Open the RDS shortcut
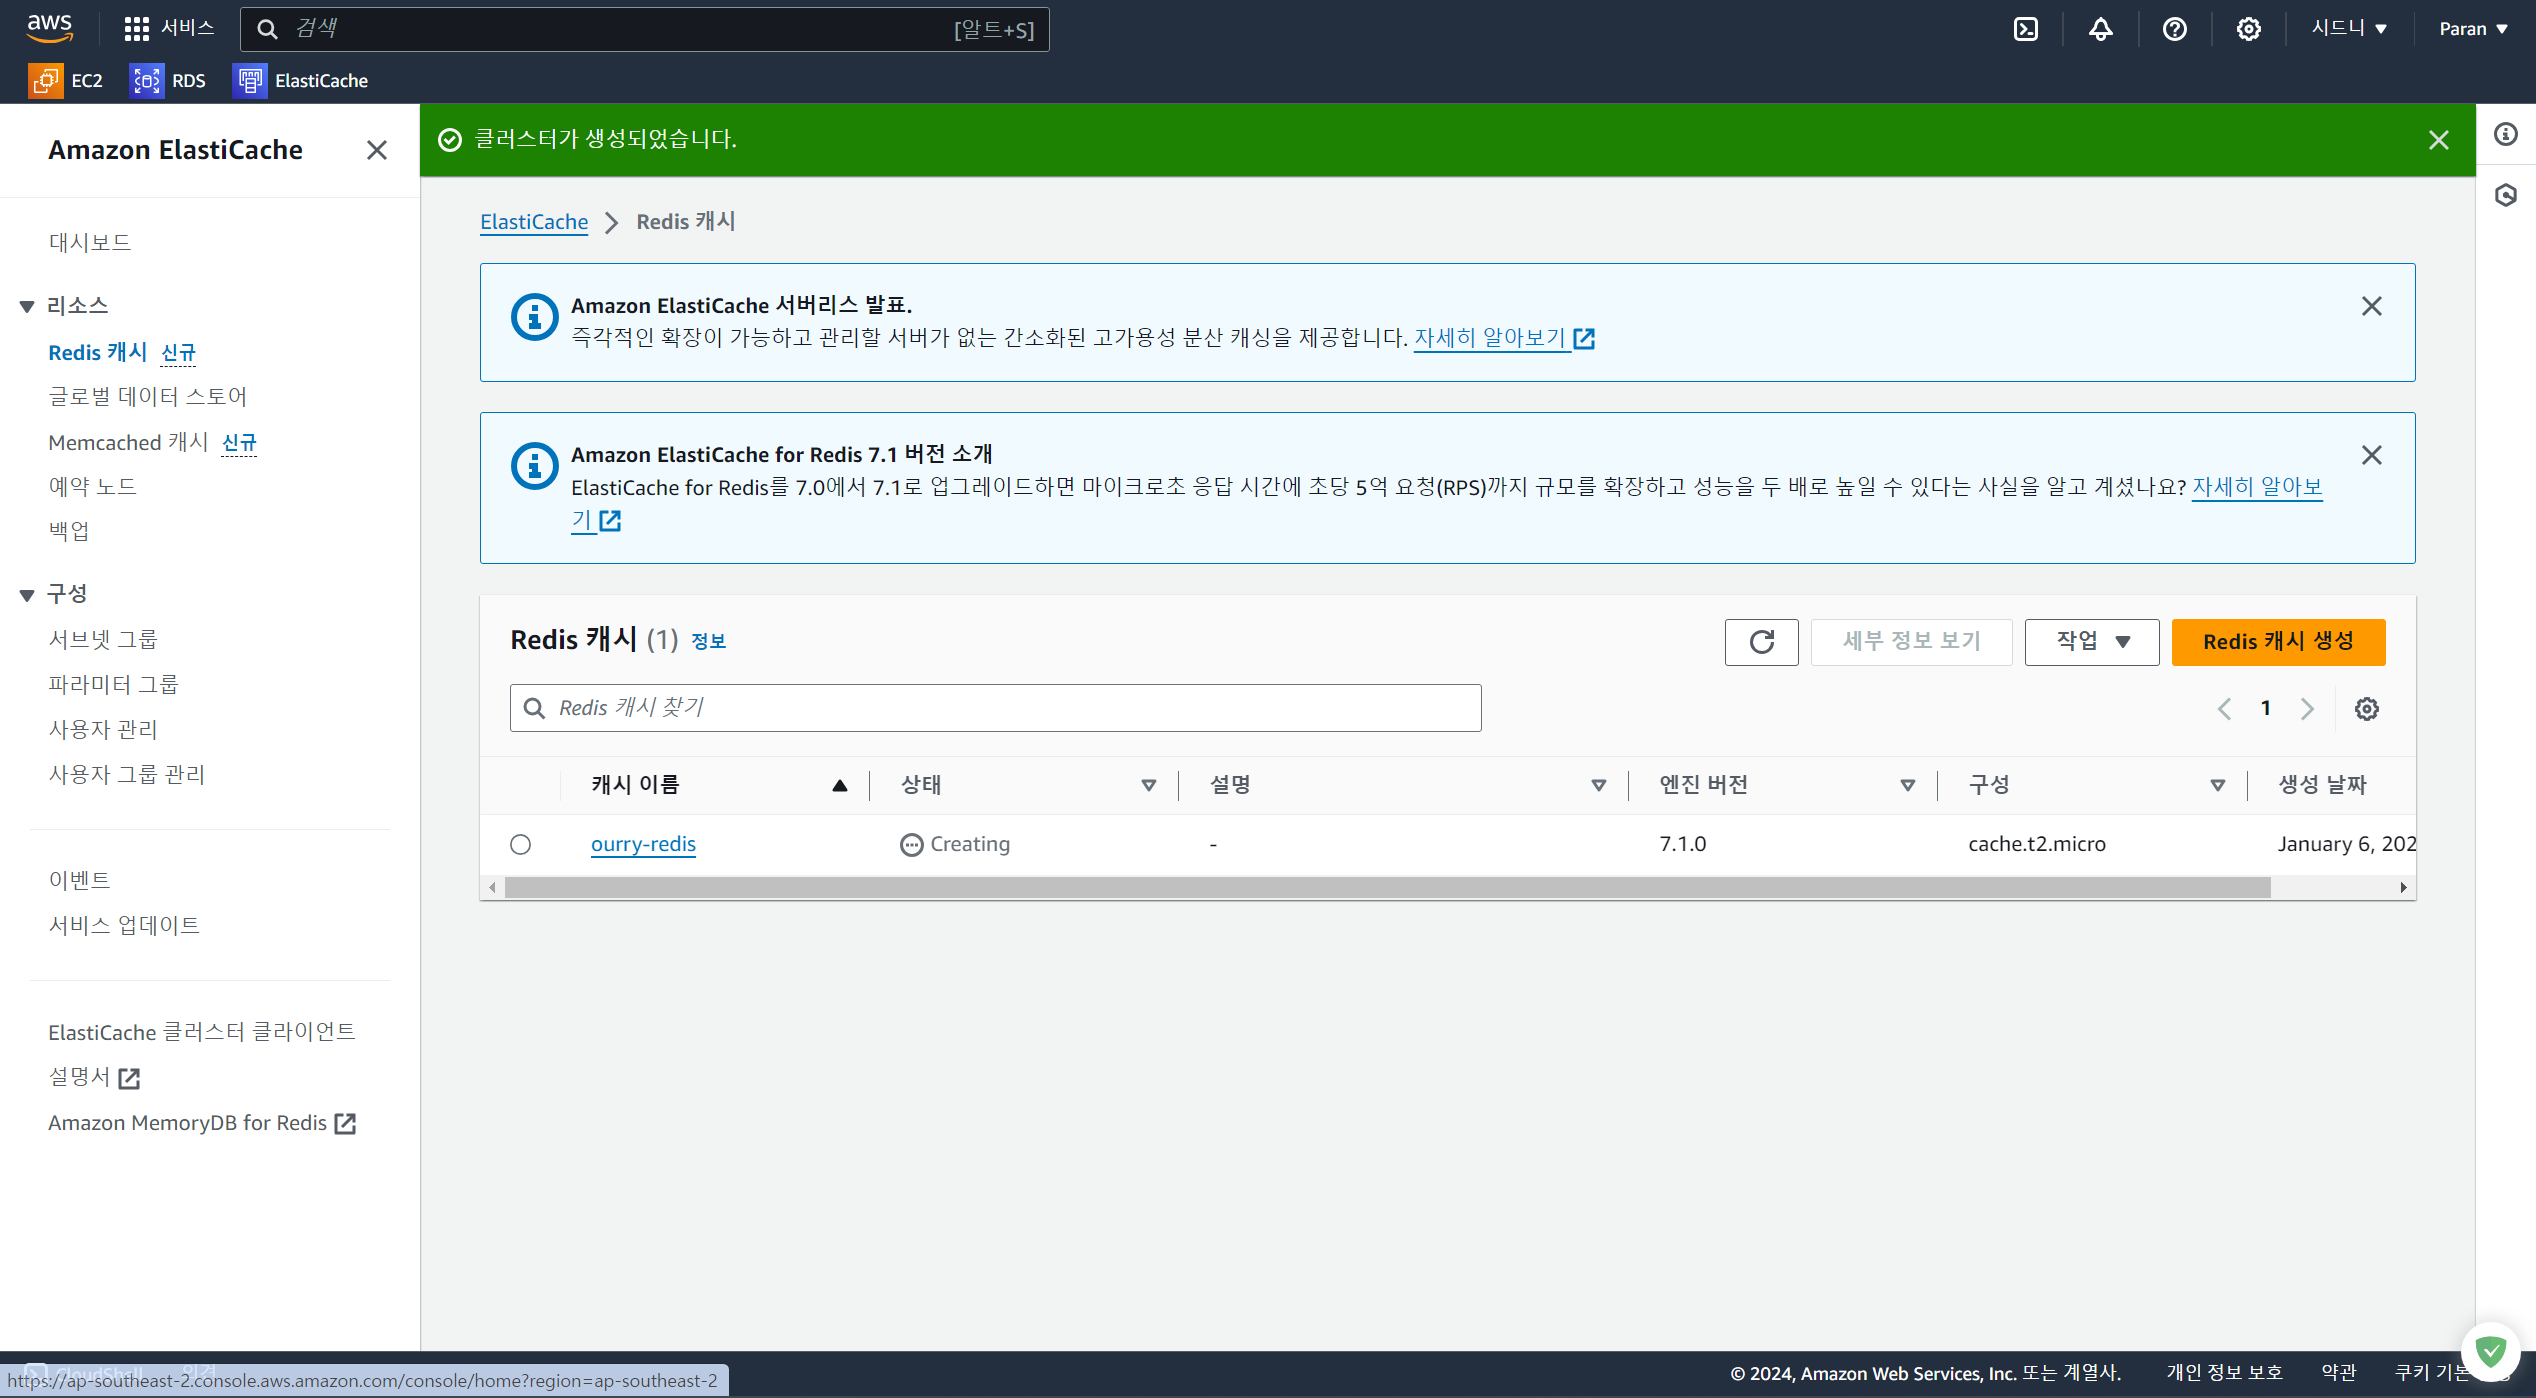Viewport: 2536px width, 1398px height. point(168,81)
